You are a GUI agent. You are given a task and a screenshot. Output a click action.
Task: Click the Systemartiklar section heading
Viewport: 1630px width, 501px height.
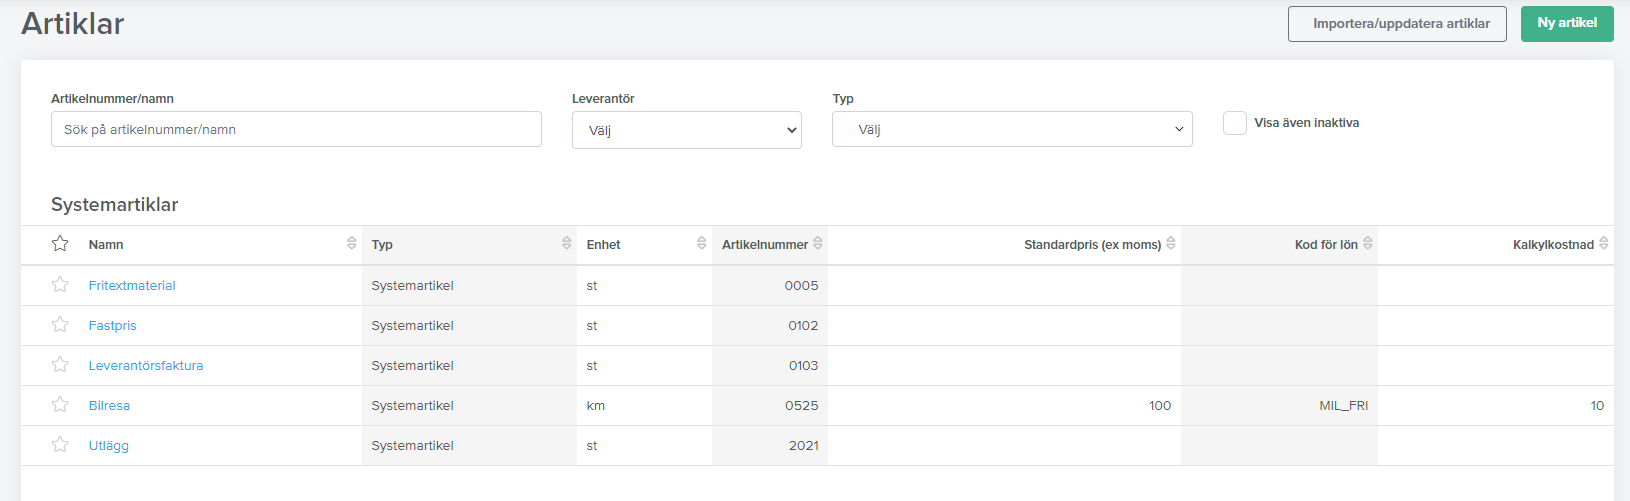[x=114, y=204]
